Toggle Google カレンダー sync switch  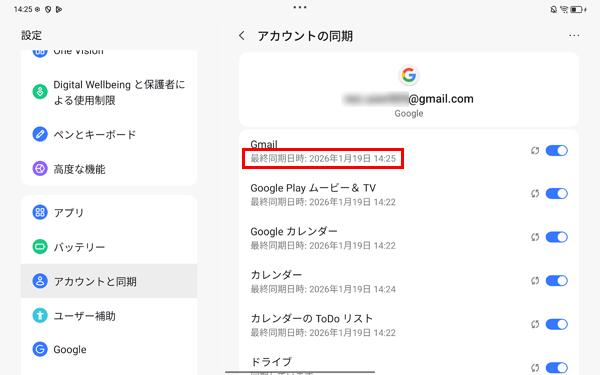click(556, 237)
